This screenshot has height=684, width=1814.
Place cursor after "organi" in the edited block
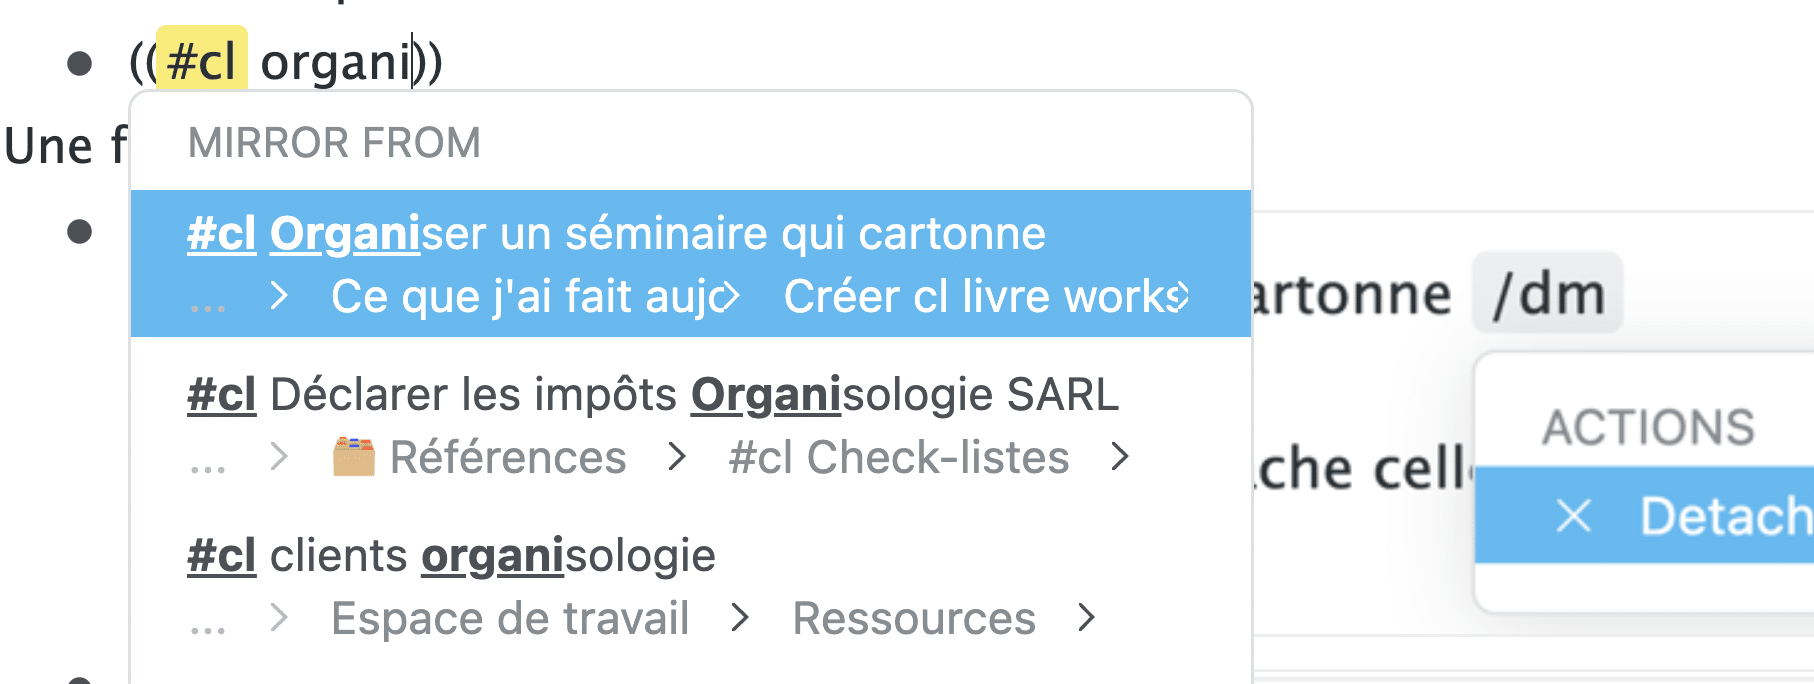(x=411, y=60)
